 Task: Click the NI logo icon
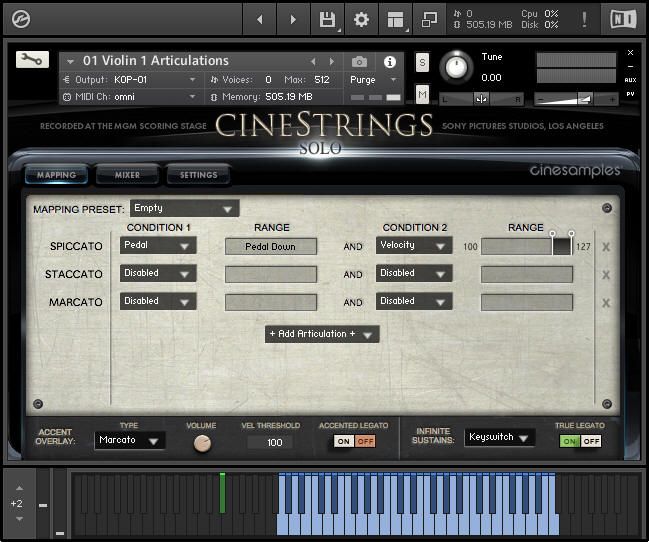coord(623,19)
